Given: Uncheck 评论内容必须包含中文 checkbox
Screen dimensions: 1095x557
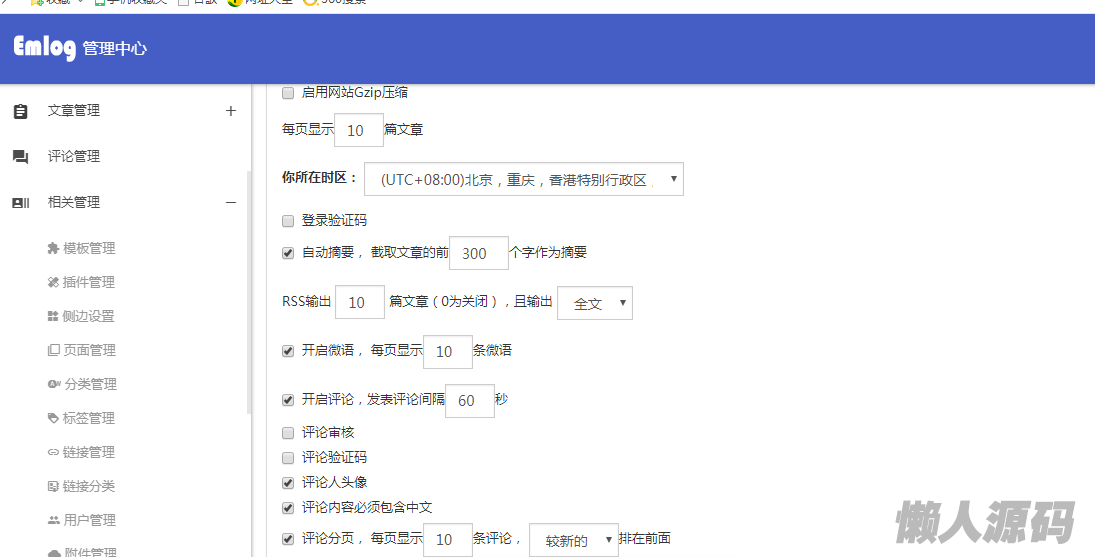Looking at the screenshot, I should point(288,508).
